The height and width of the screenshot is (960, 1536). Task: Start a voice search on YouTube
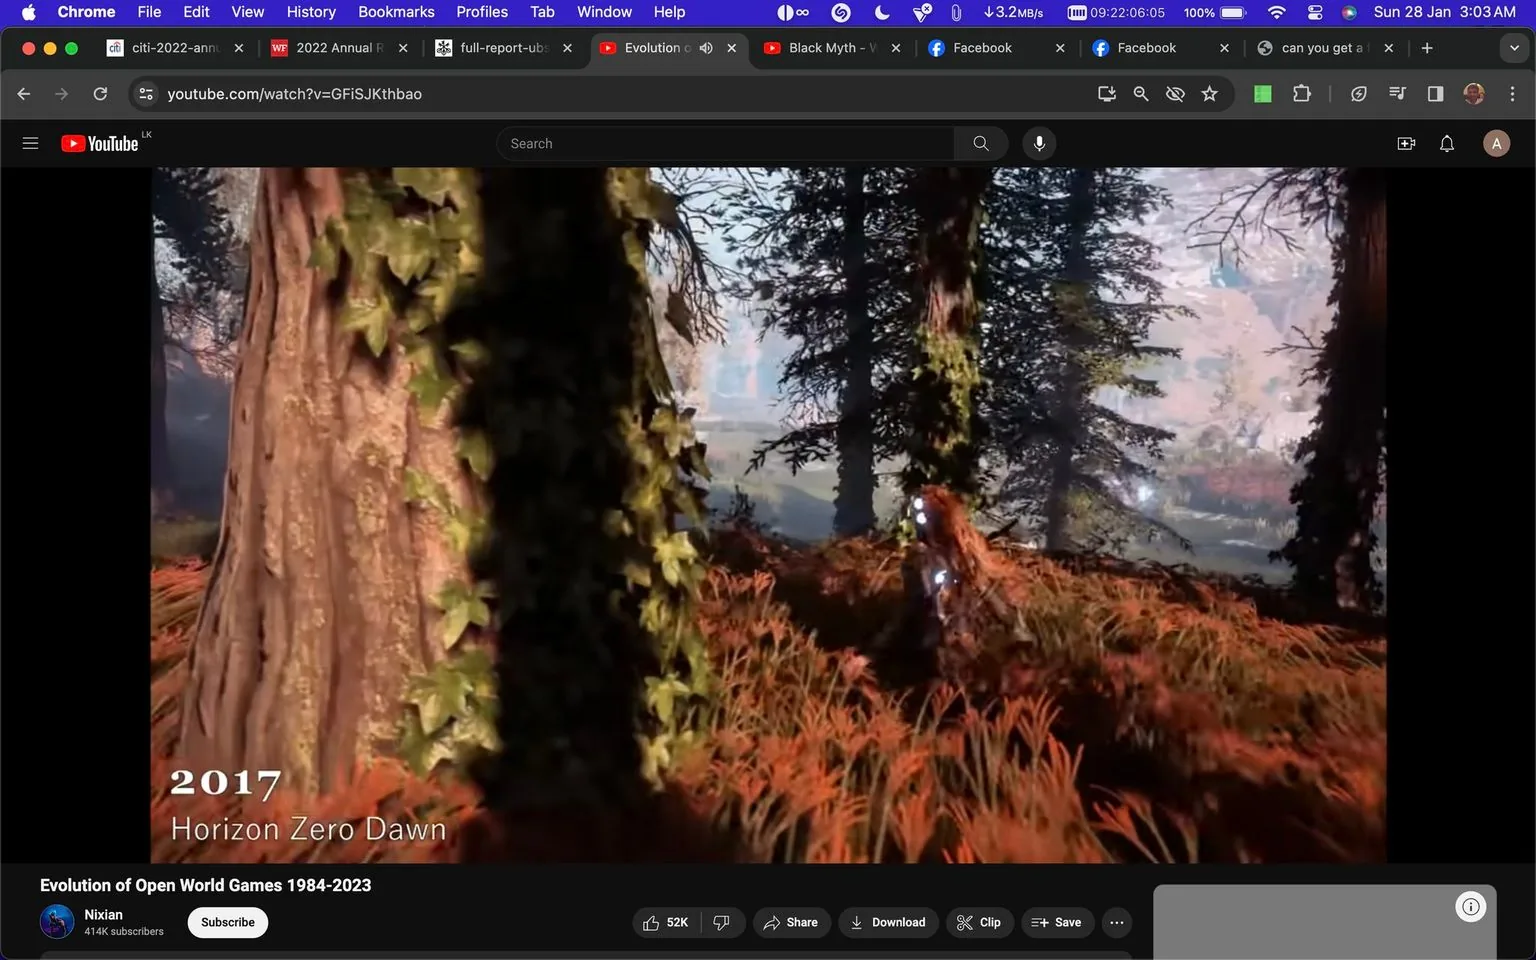(x=1039, y=143)
